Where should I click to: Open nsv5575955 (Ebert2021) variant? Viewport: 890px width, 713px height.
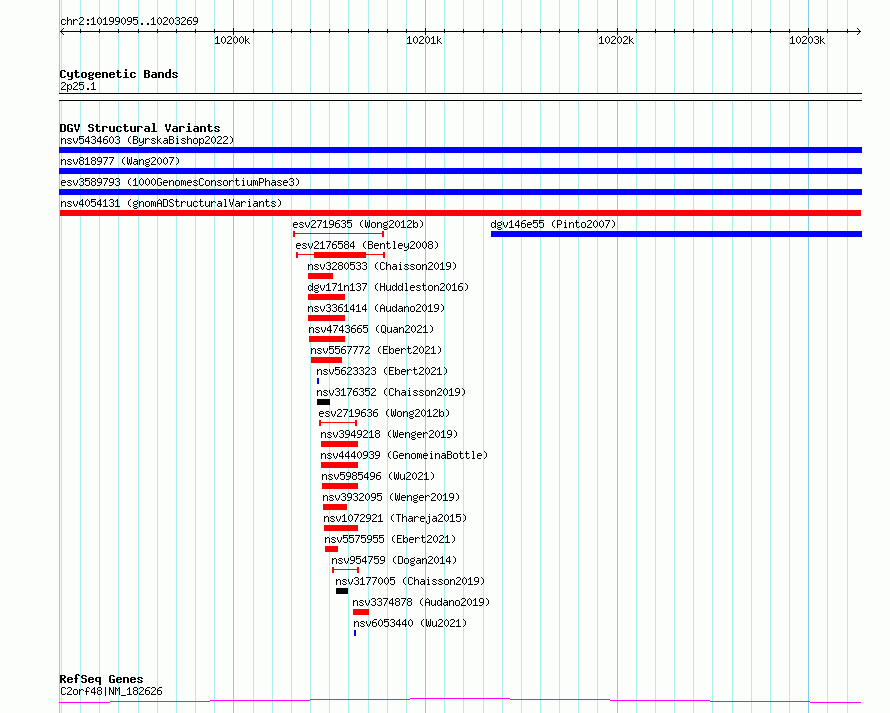tap(390, 539)
